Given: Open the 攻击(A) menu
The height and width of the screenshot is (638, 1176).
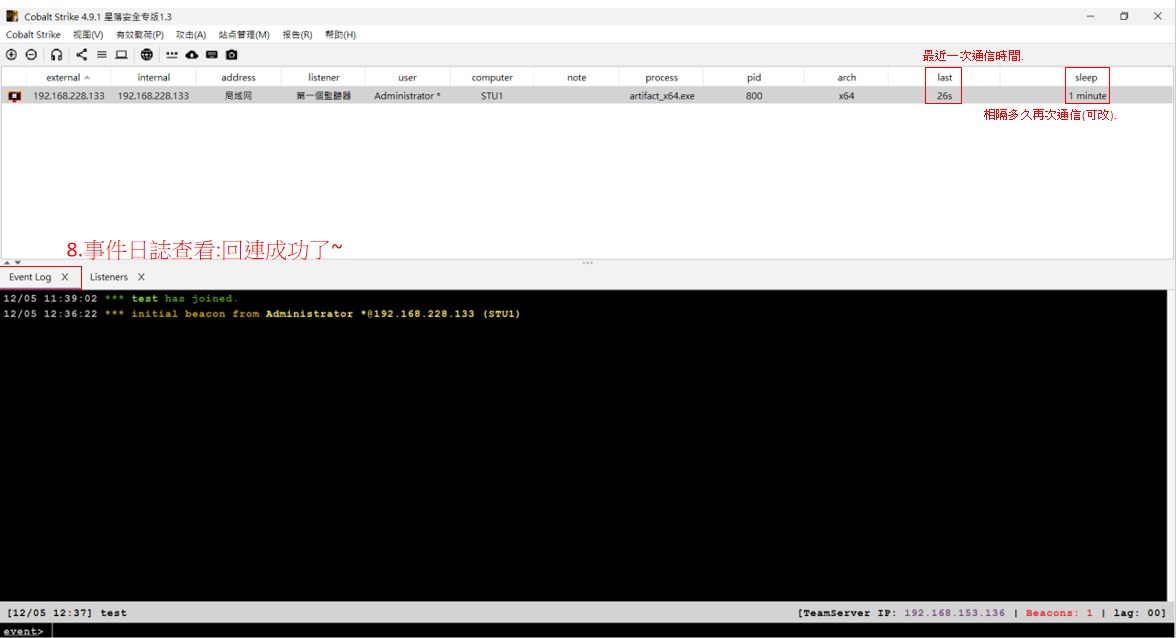Looking at the screenshot, I should 190,34.
